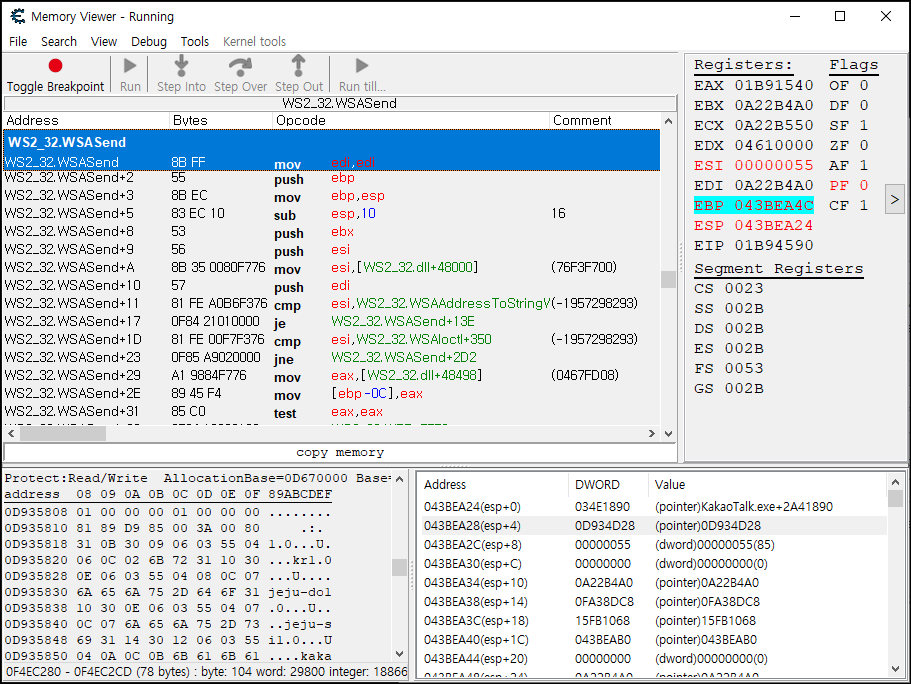
Task: Open the Debug menu
Action: tap(149, 42)
